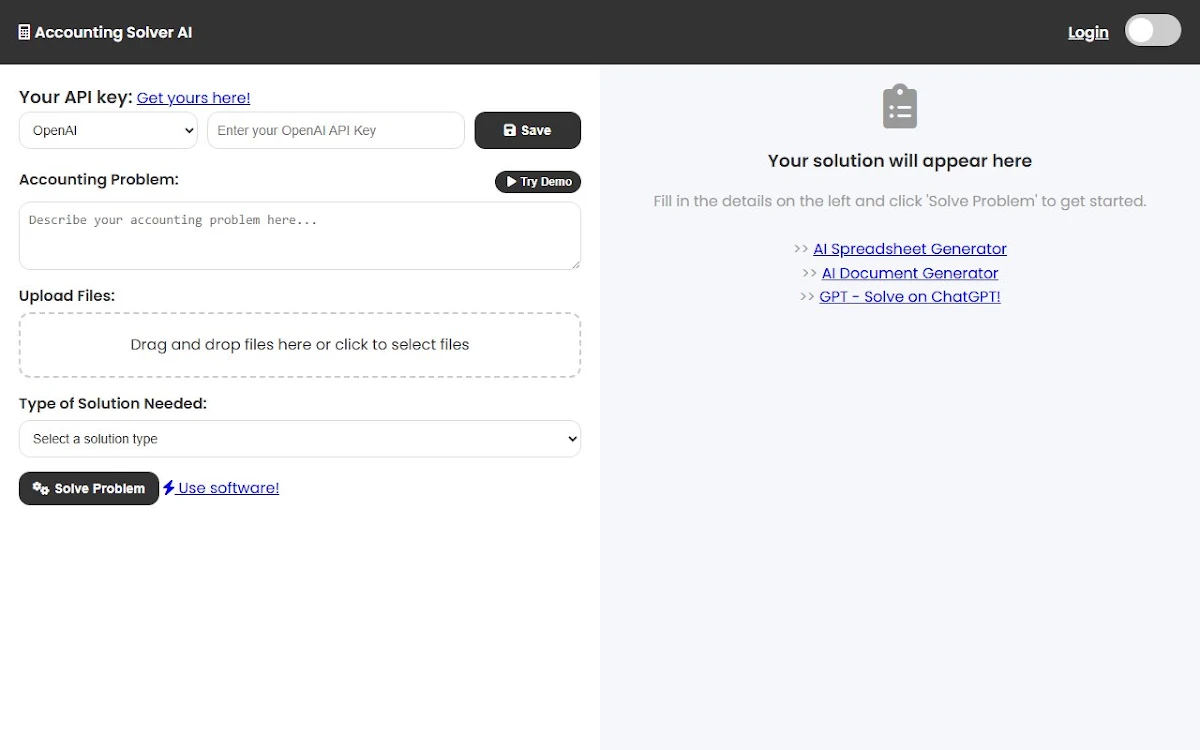This screenshot has height=750, width=1200.
Task: Open the 'Use software!' link
Action: (x=221, y=488)
